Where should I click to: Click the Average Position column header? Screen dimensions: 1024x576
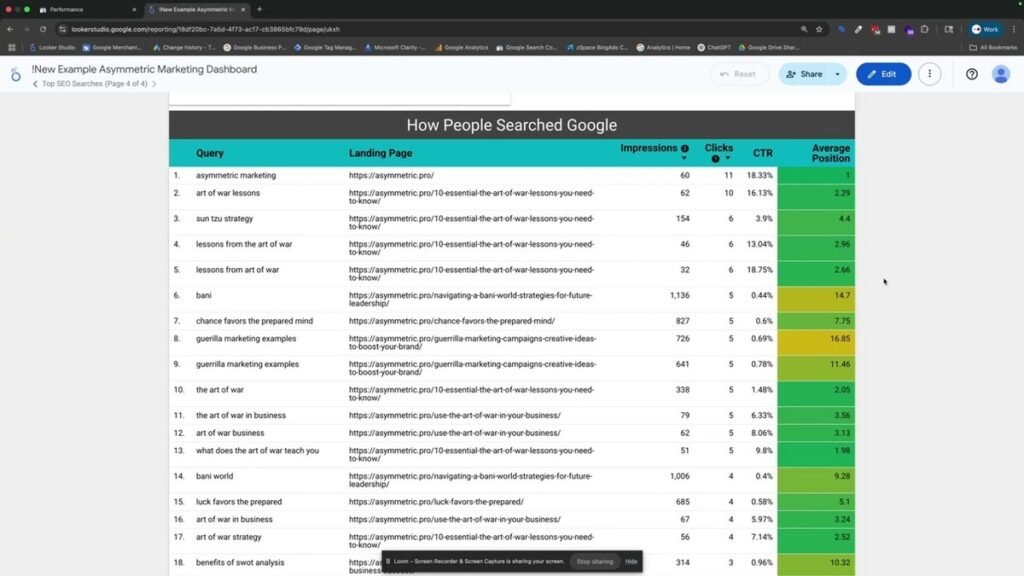pos(830,153)
